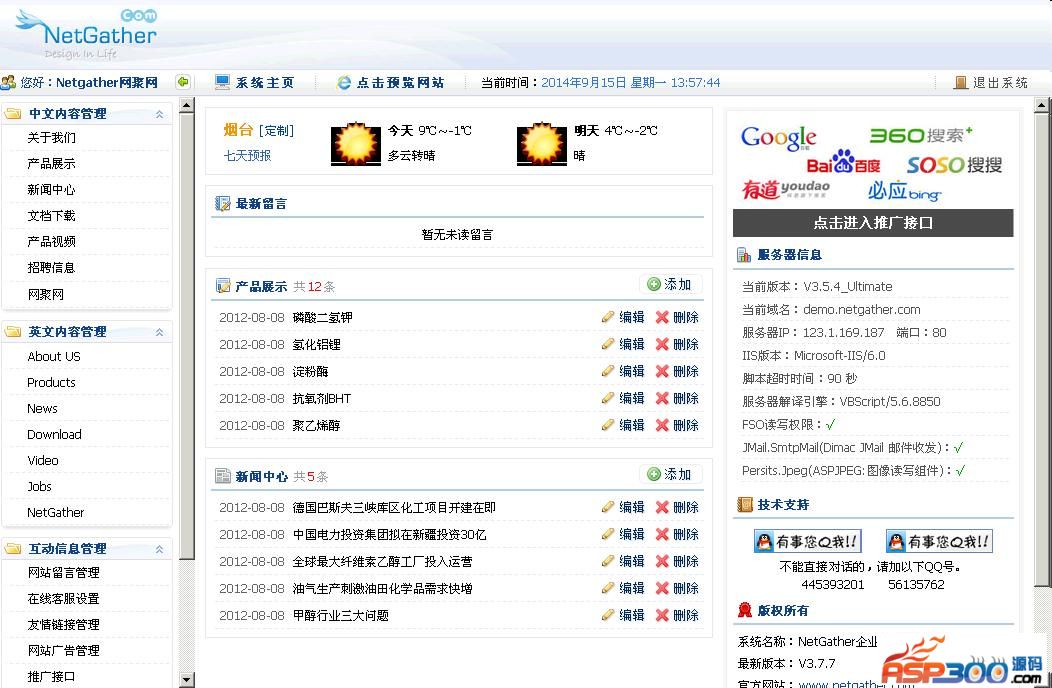Edit the 抗氧剂BHT product
This screenshot has height=688, width=1052.
623,398
